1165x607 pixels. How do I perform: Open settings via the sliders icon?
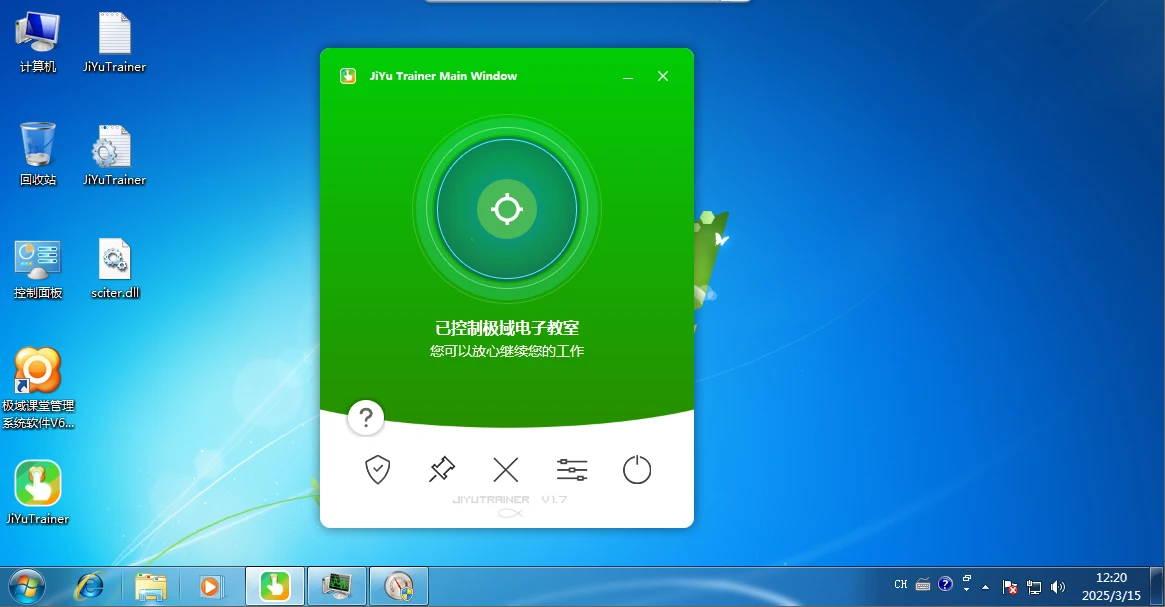pyautogui.click(x=571, y=470)
